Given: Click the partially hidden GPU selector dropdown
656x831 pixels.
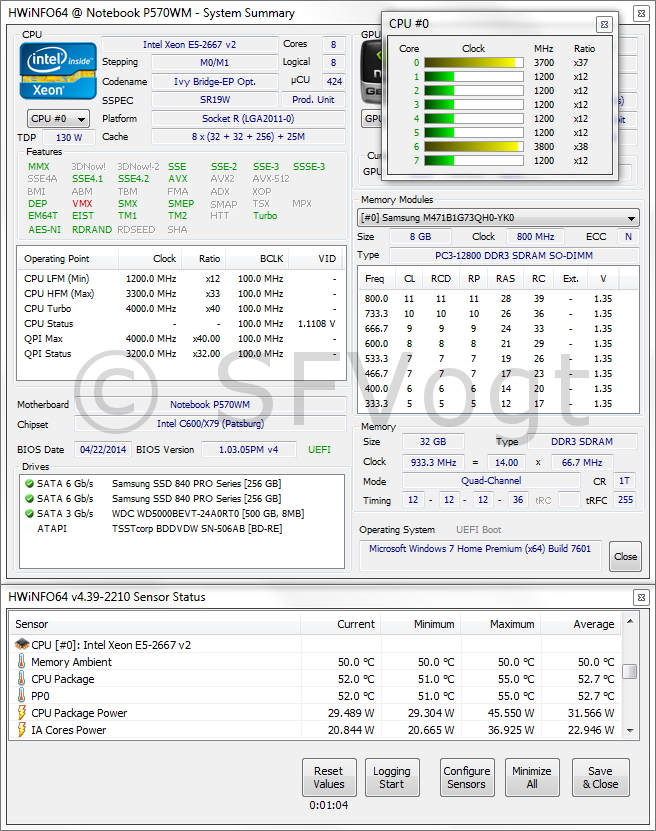Looking at the screenshot, I should (373, 119).
